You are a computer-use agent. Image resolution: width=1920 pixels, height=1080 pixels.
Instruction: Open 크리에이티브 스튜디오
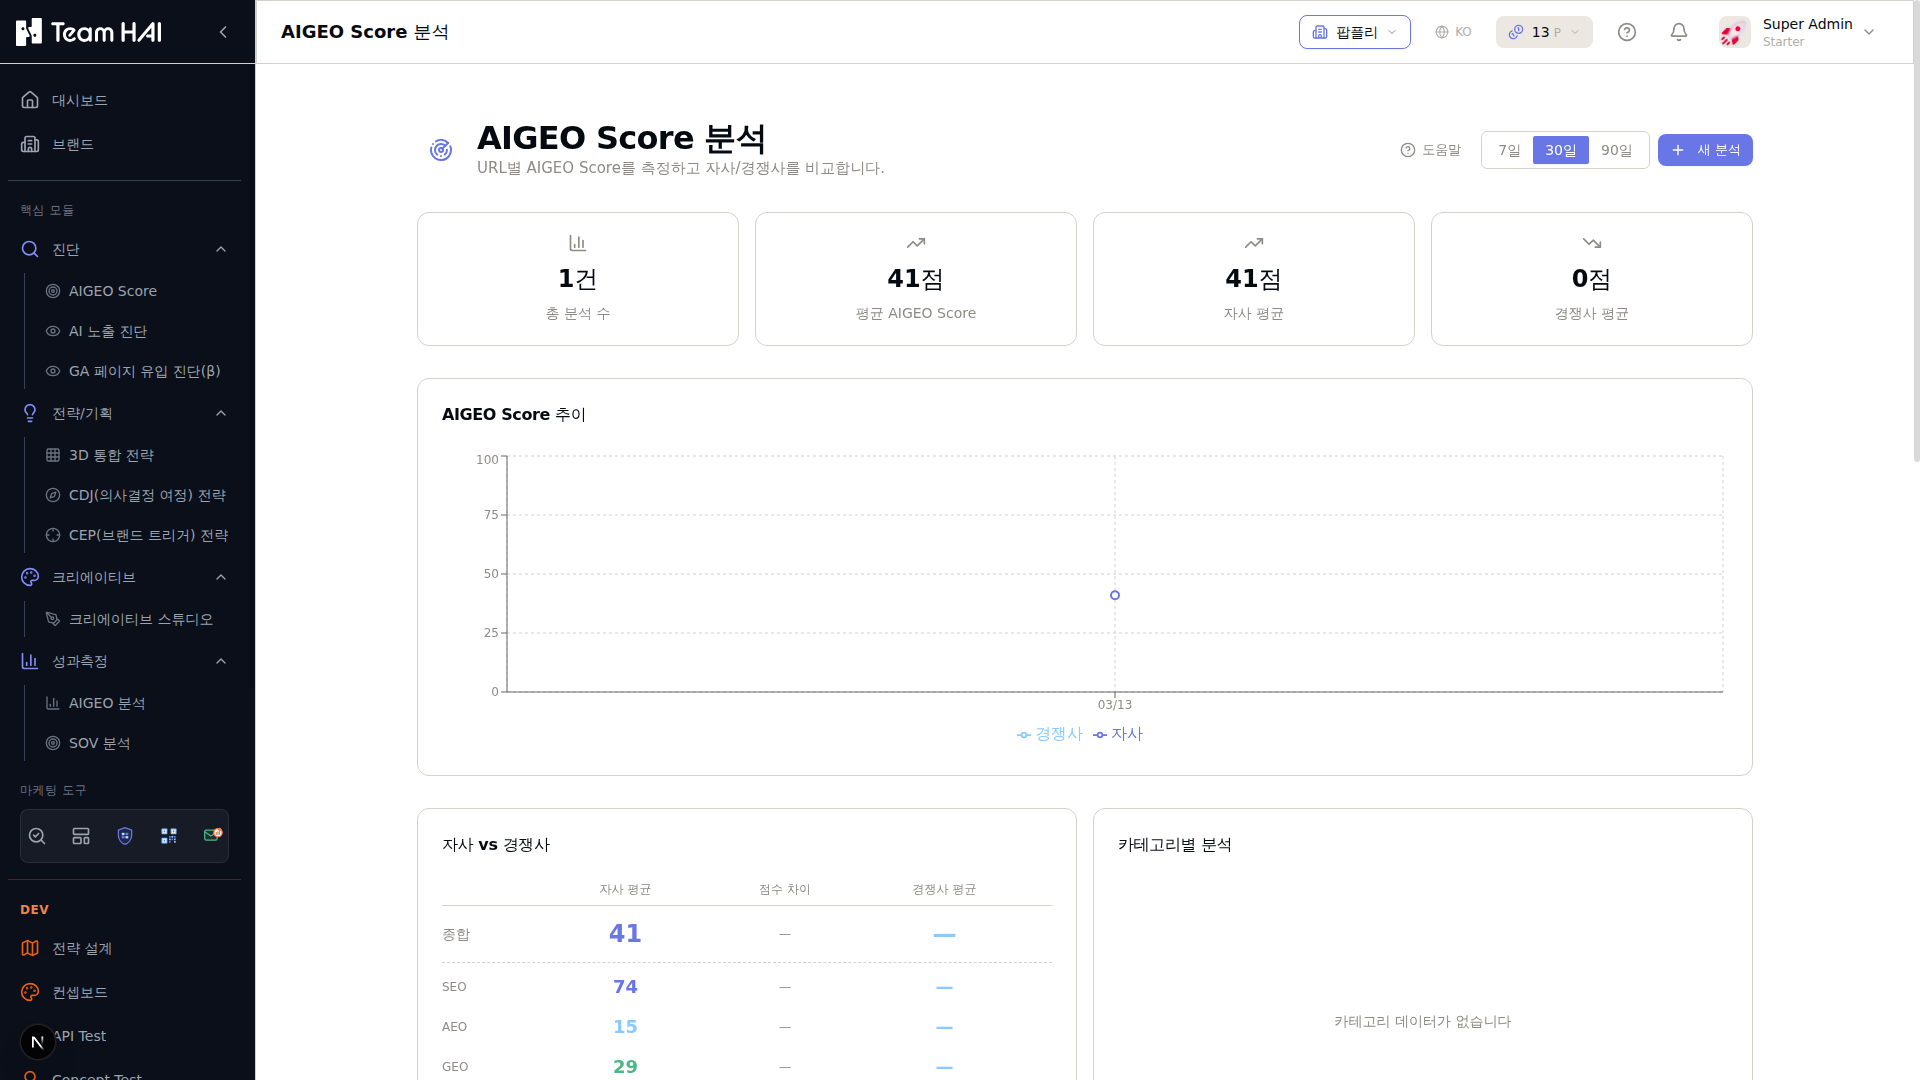coord(136,619)
